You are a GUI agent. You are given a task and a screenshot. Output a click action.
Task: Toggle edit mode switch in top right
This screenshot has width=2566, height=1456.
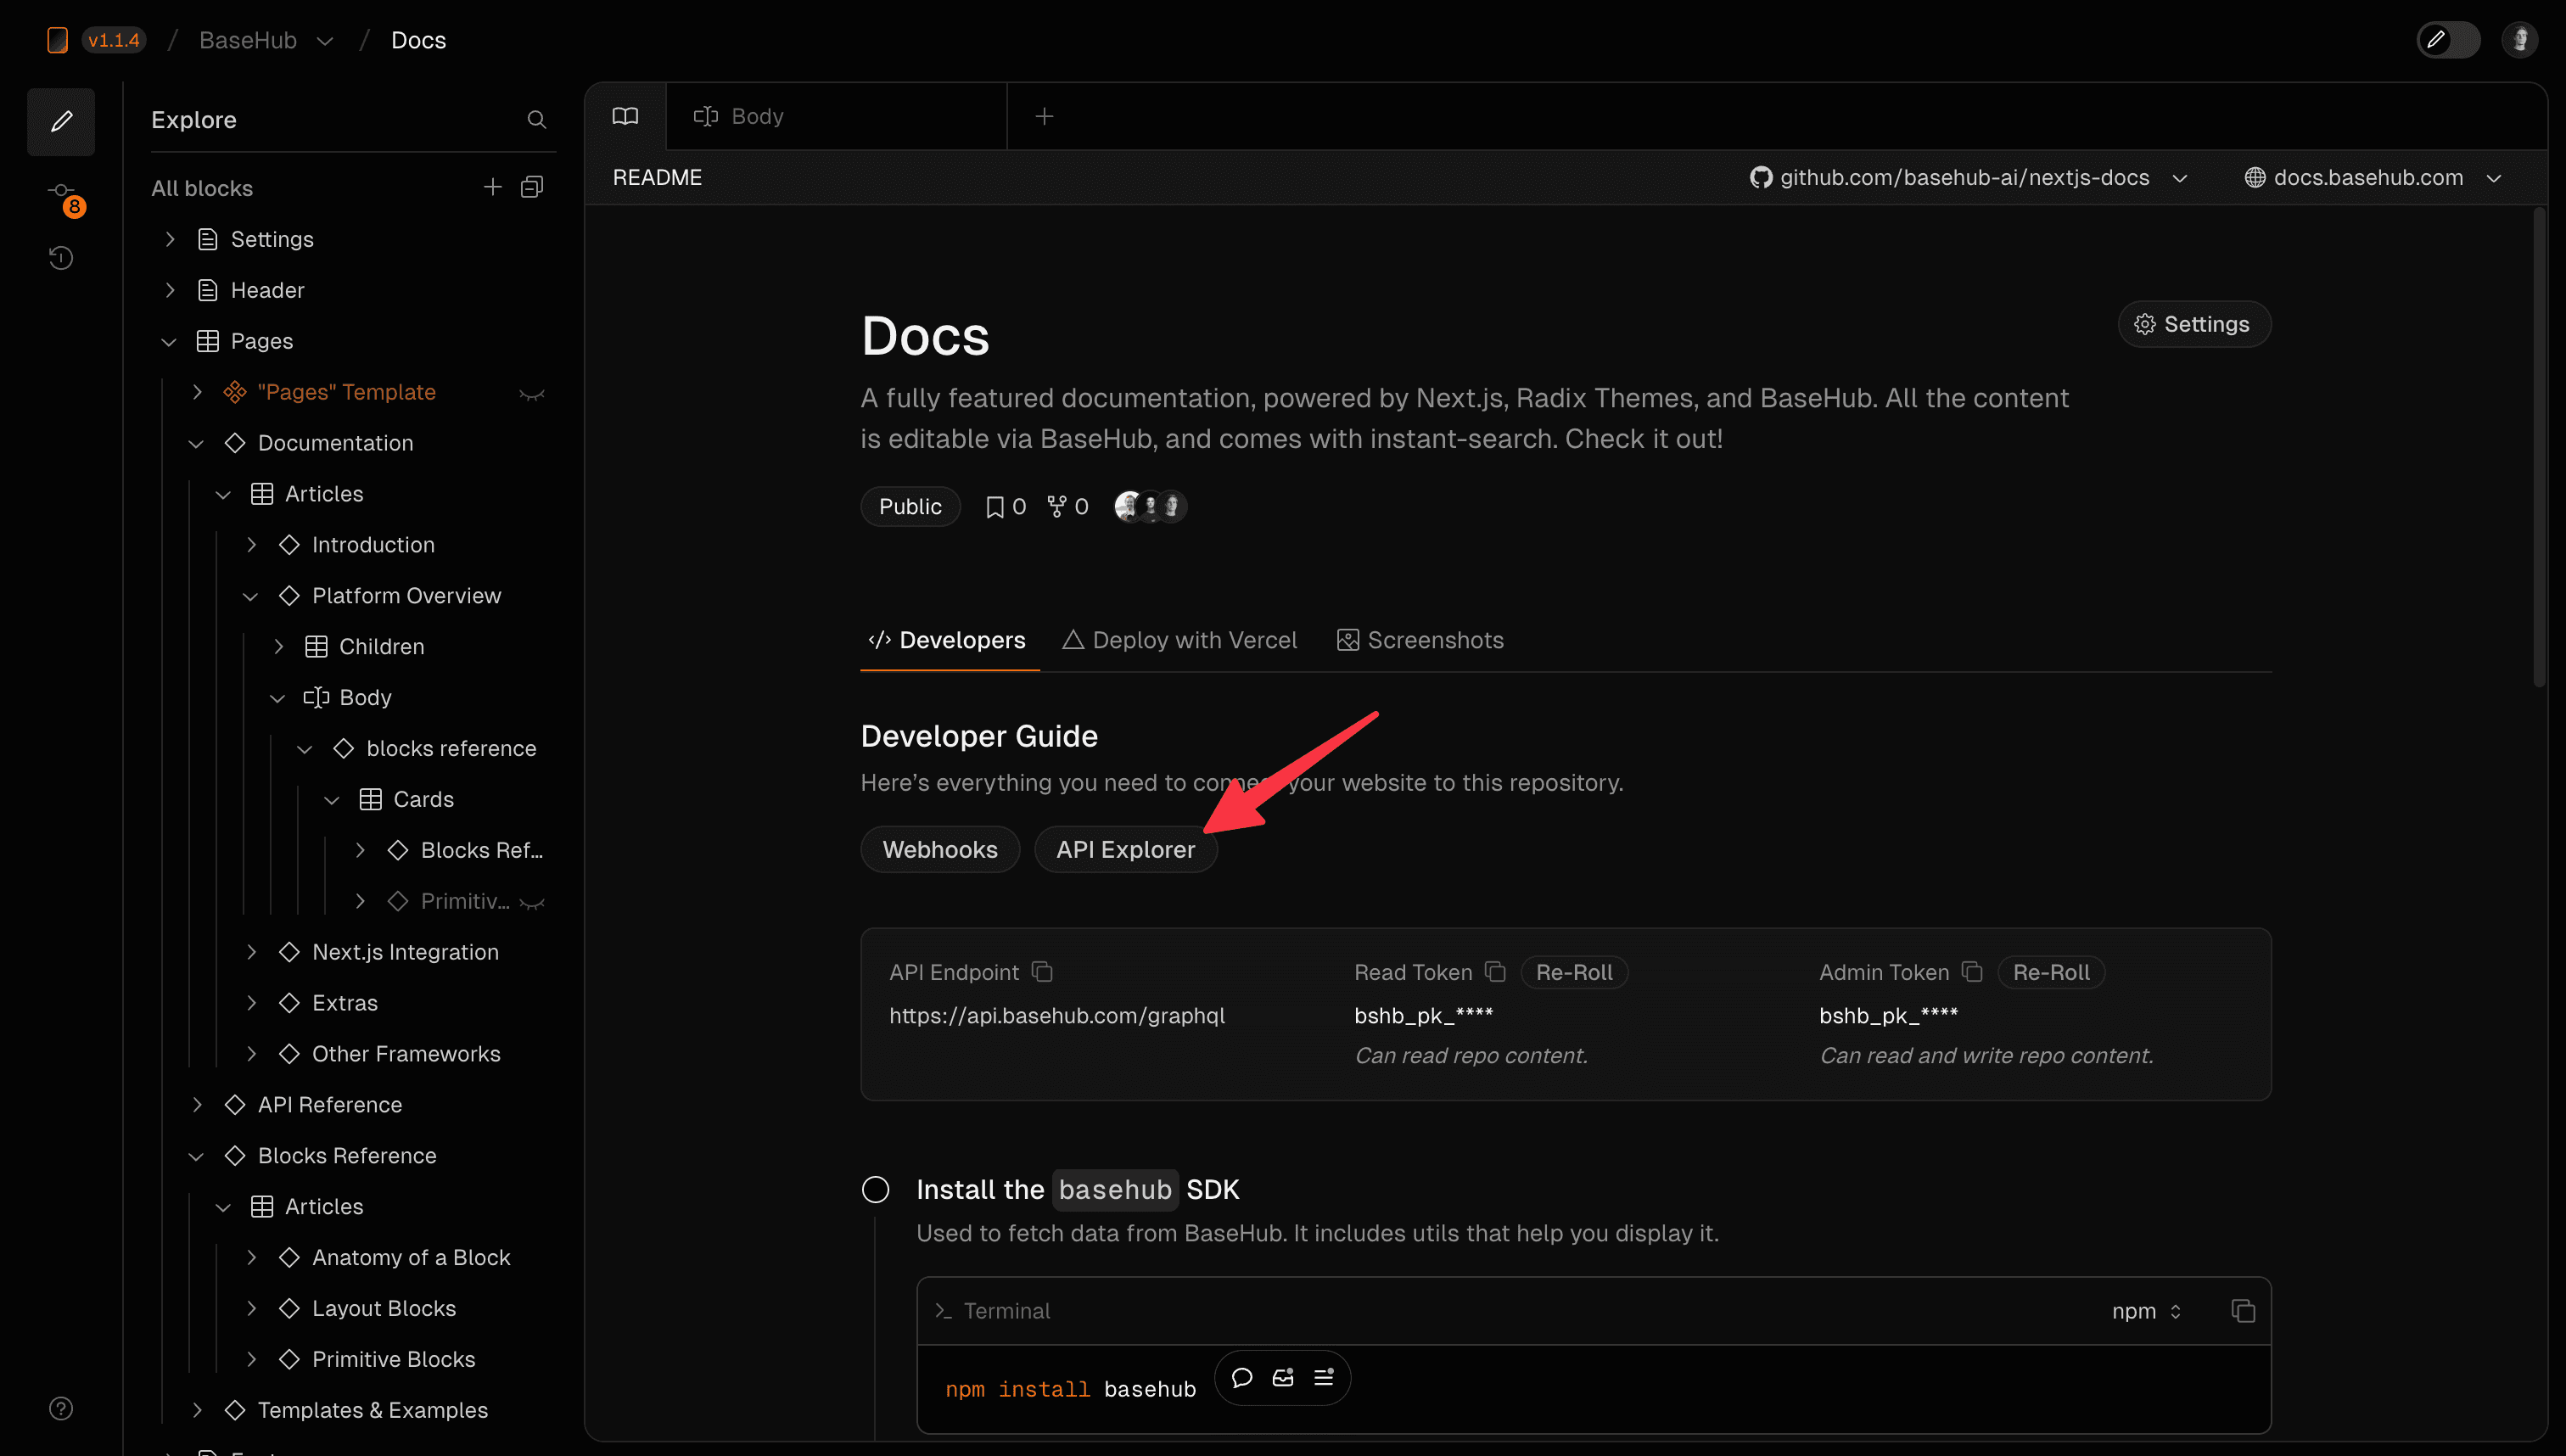2448,40
